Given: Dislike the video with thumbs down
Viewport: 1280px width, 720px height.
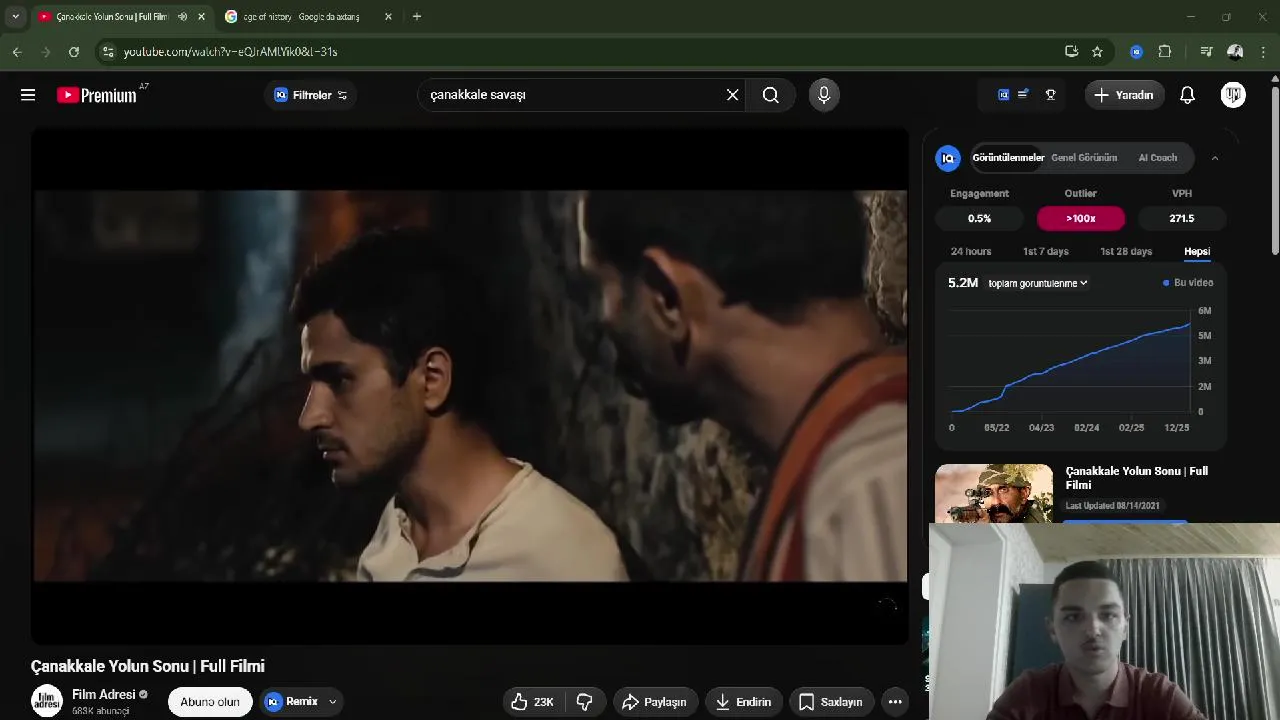Looking at the screenshot, I should [x=585, y=702].
